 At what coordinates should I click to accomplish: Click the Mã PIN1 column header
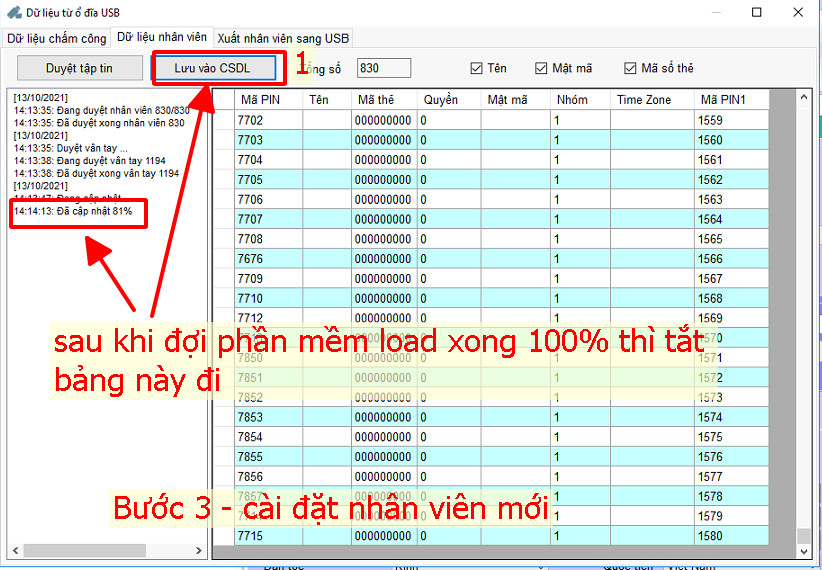[731, 100]
